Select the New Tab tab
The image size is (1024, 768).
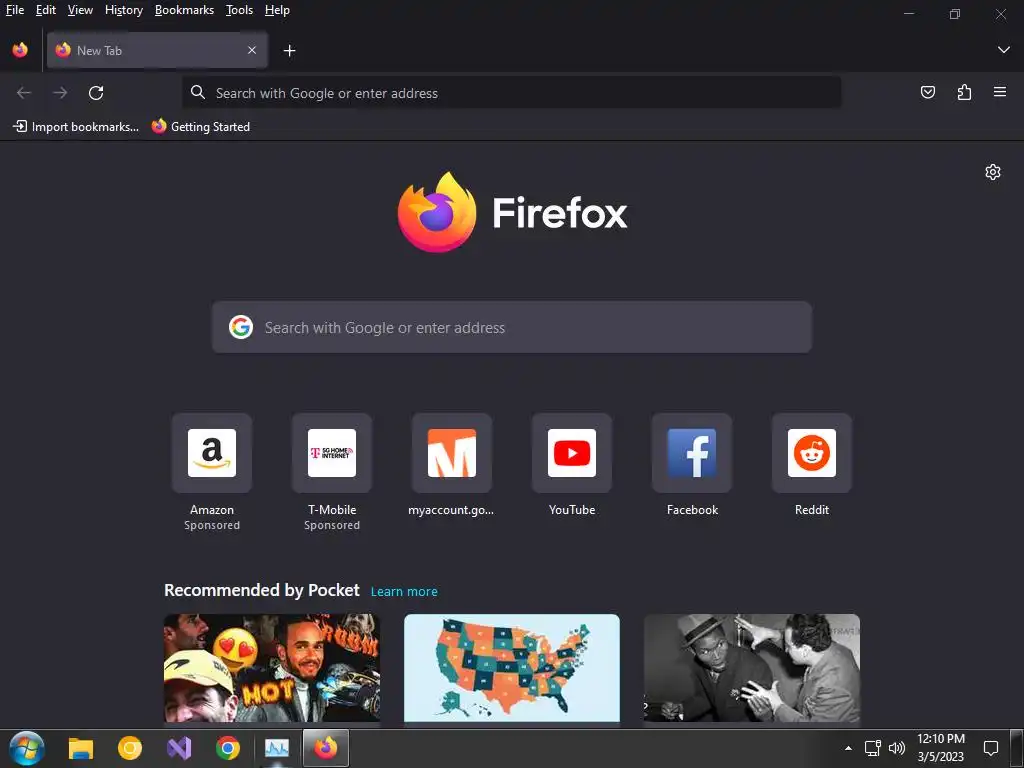157,50
